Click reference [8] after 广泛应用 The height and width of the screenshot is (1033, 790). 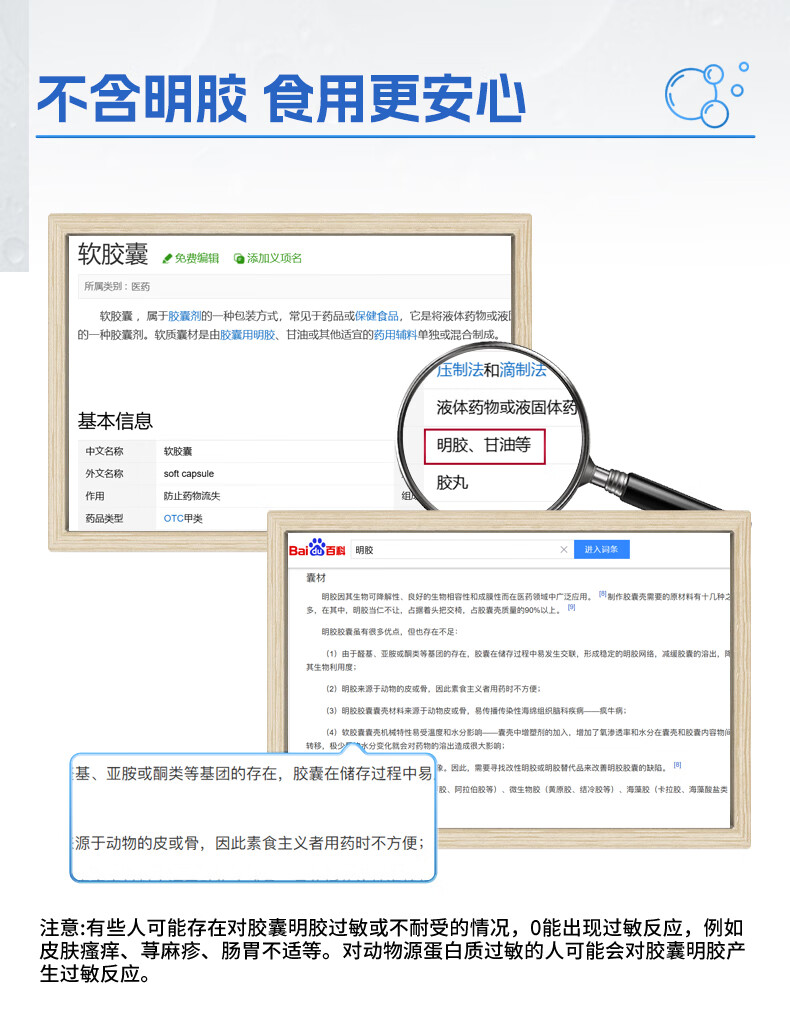[x=602, y=594]
